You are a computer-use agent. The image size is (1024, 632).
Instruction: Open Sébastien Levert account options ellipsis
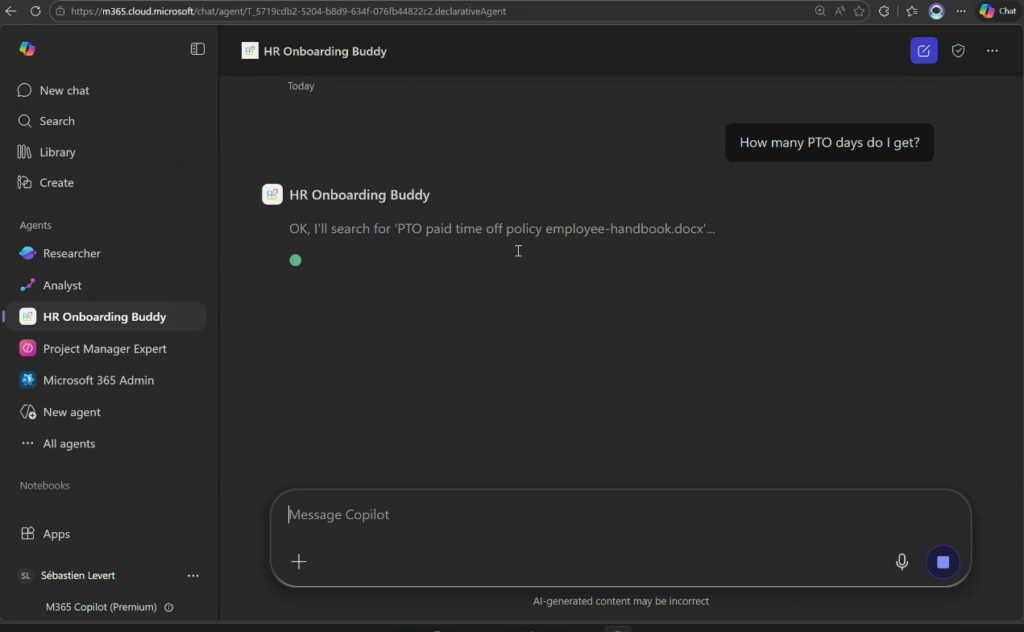[193, 576]
